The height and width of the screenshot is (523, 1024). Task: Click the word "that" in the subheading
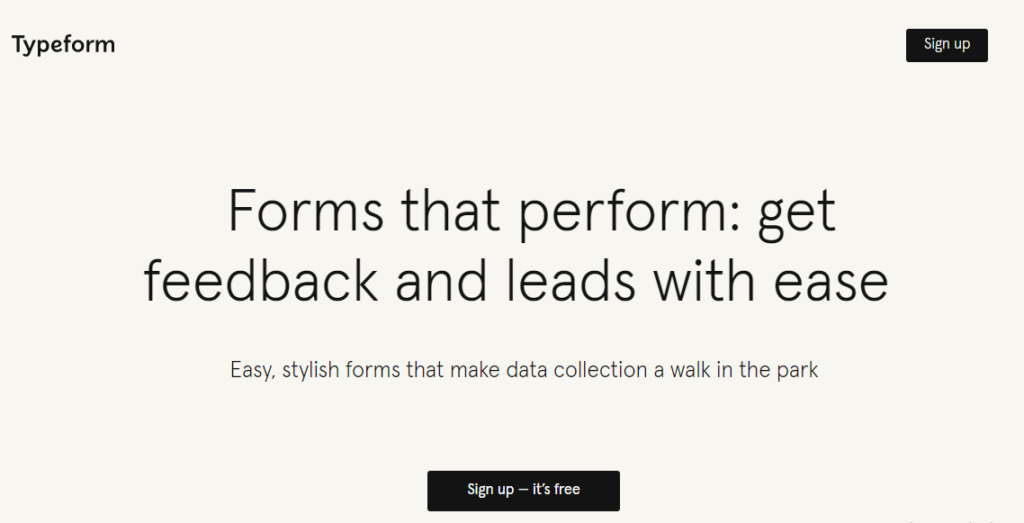tap(424, 370)
